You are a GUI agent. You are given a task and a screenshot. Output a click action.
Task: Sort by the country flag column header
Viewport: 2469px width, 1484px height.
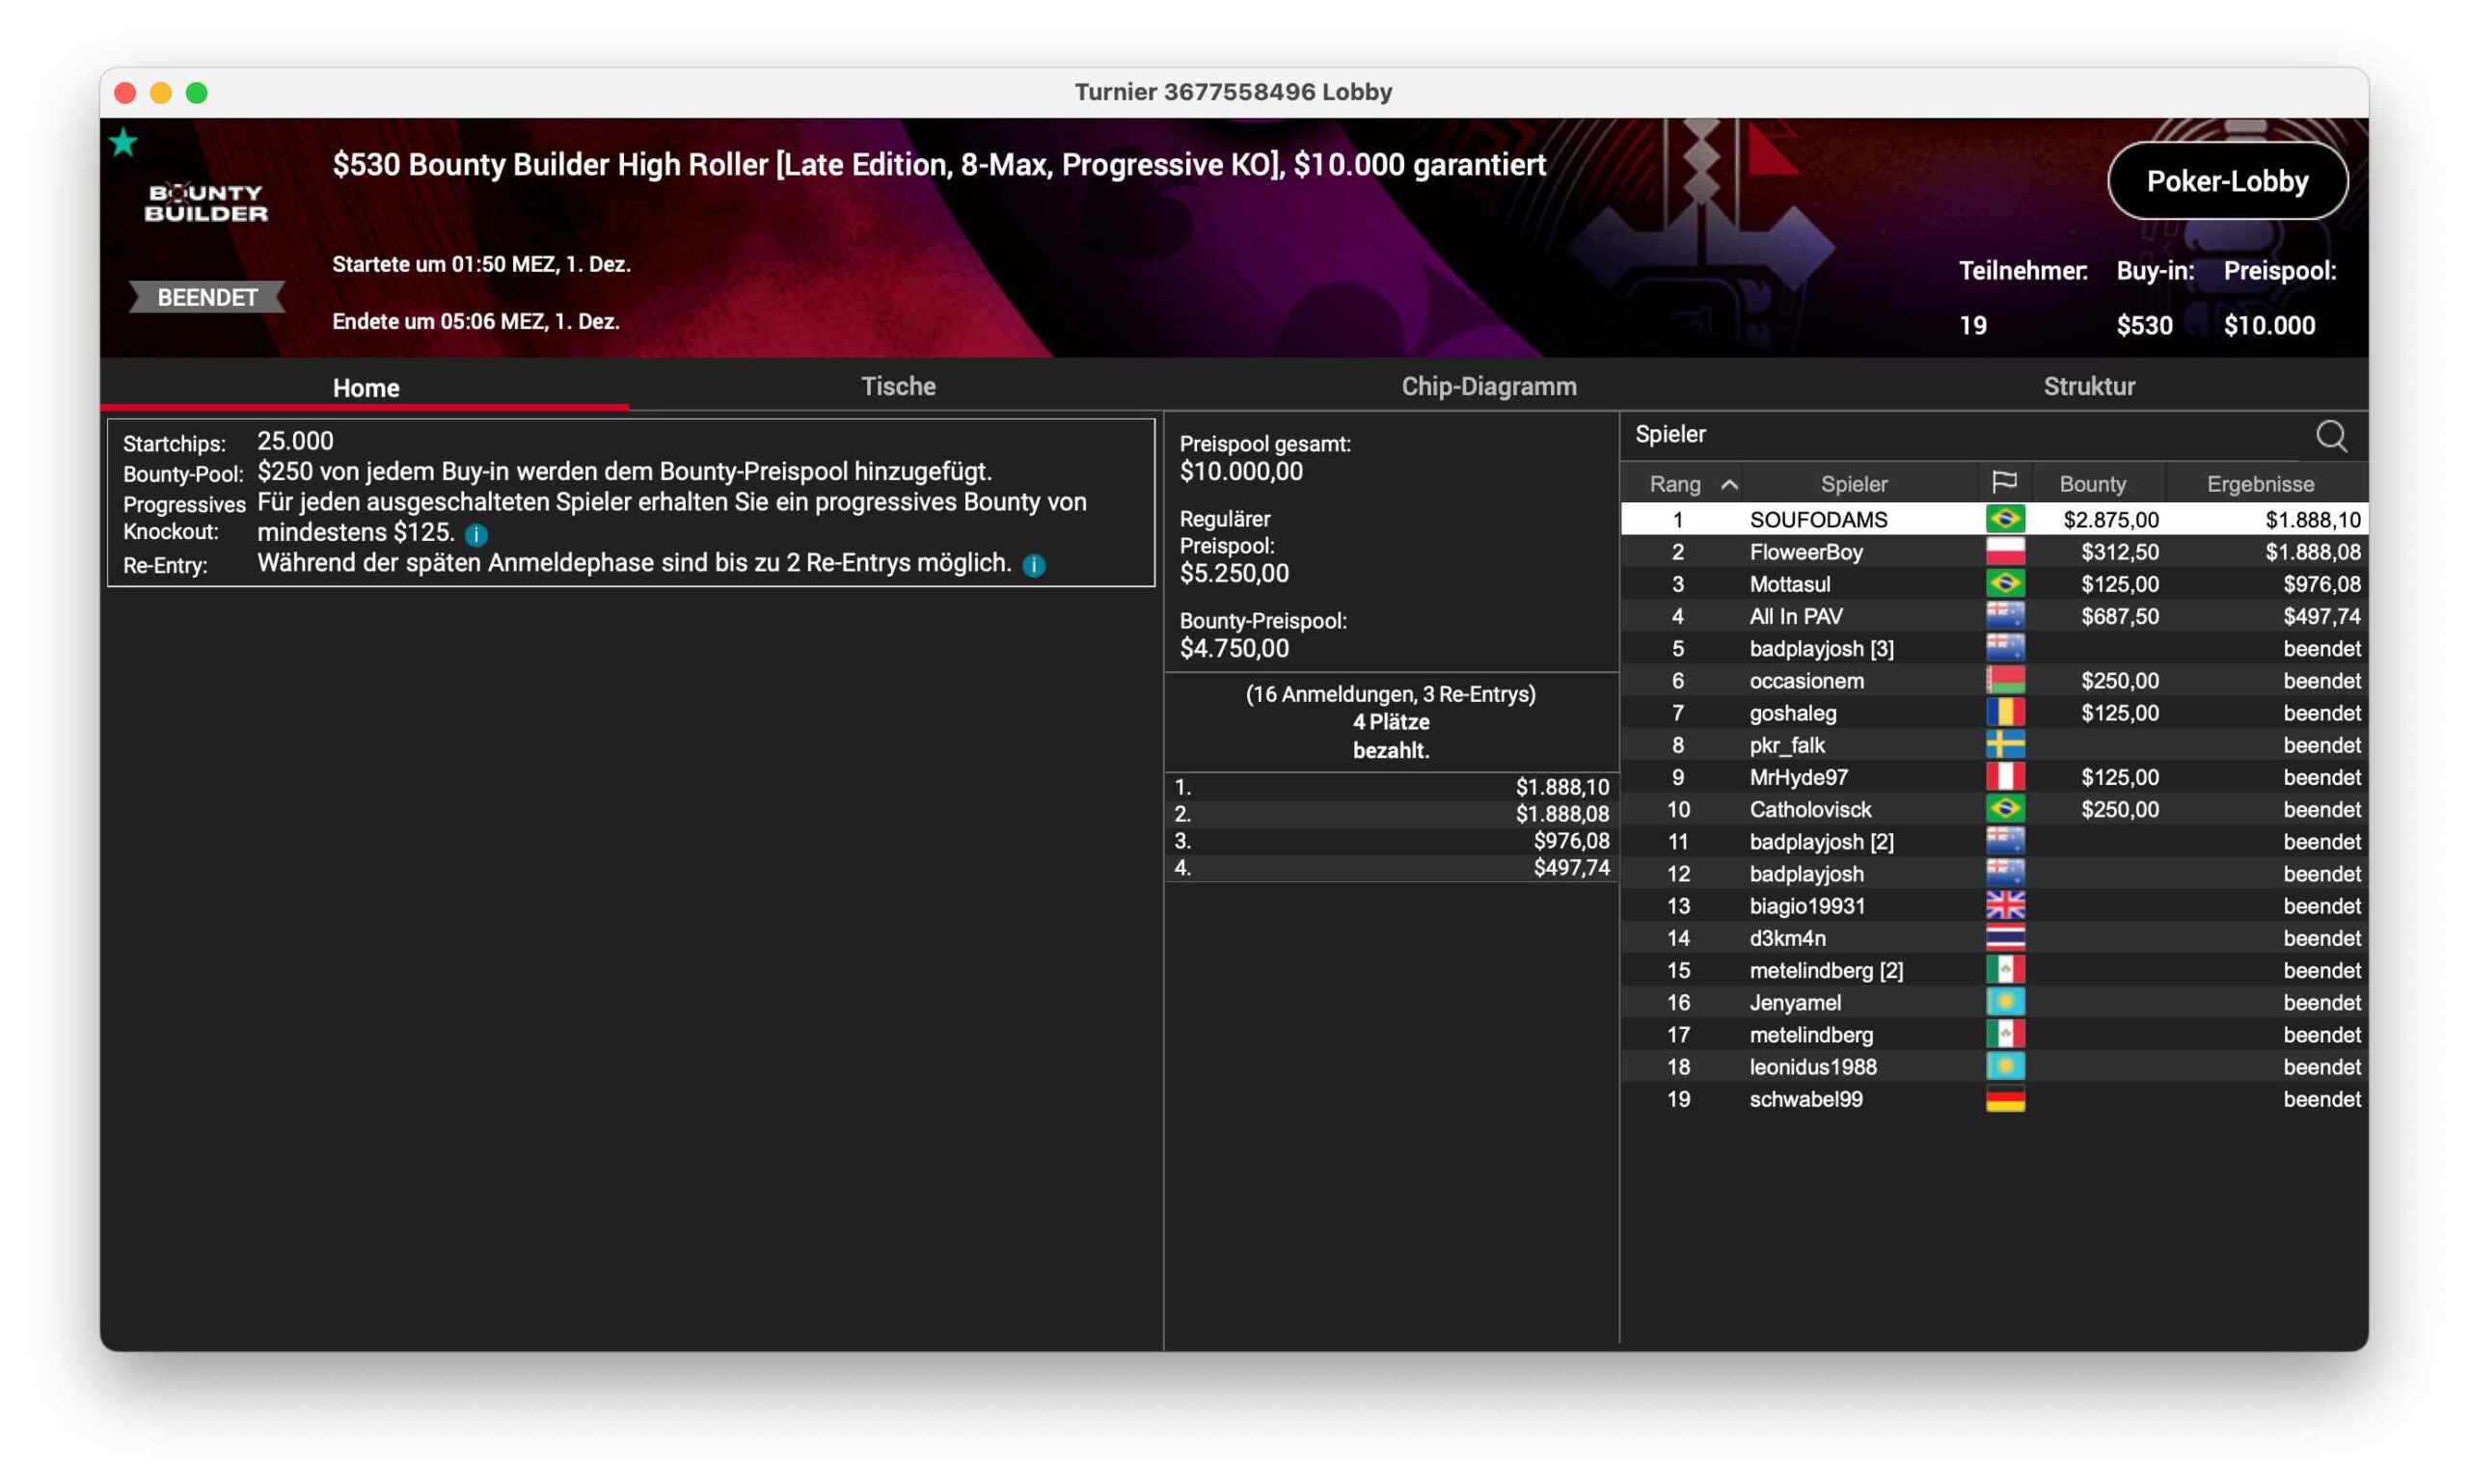click(x=2003, y=483)
